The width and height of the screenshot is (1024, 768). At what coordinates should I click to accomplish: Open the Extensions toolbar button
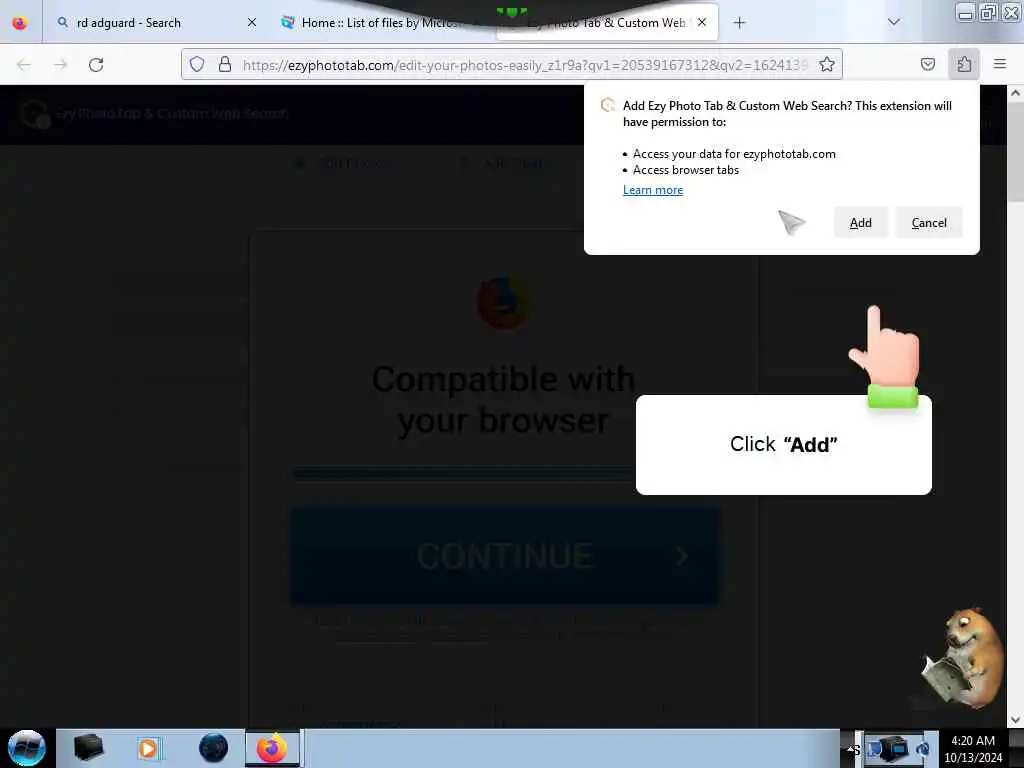tap(964, 64)
